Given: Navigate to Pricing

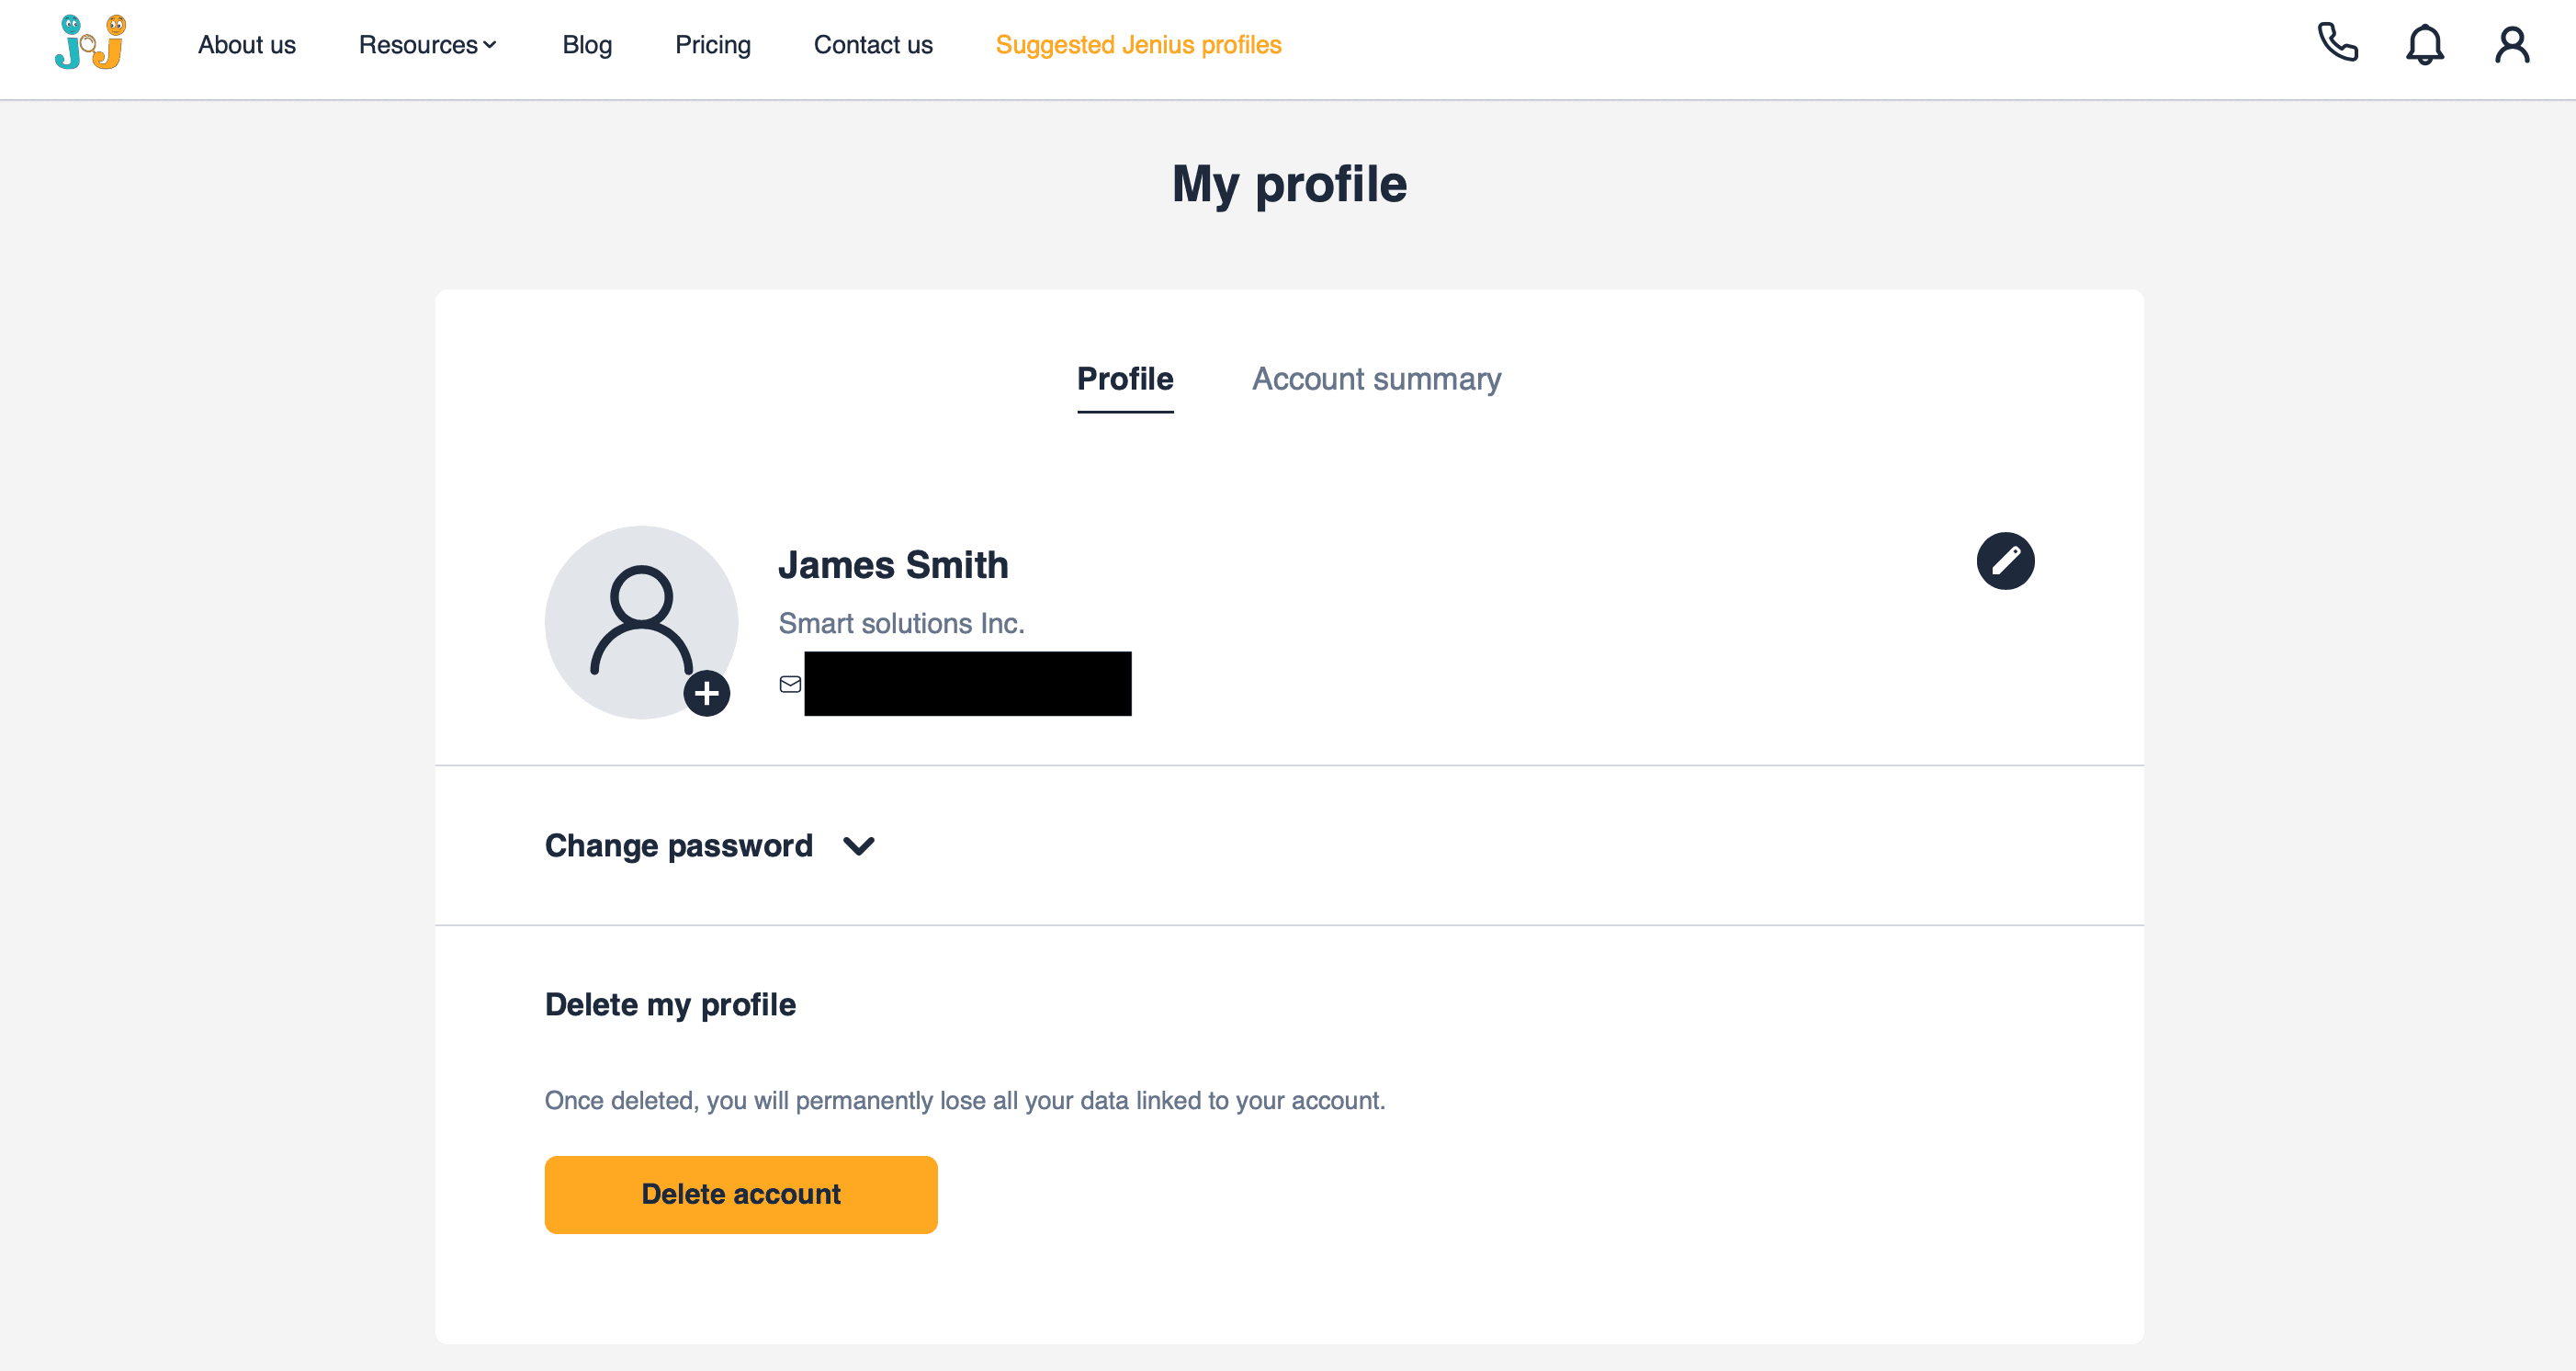Looking at the screenshot, I should click(x=713, y=45).
